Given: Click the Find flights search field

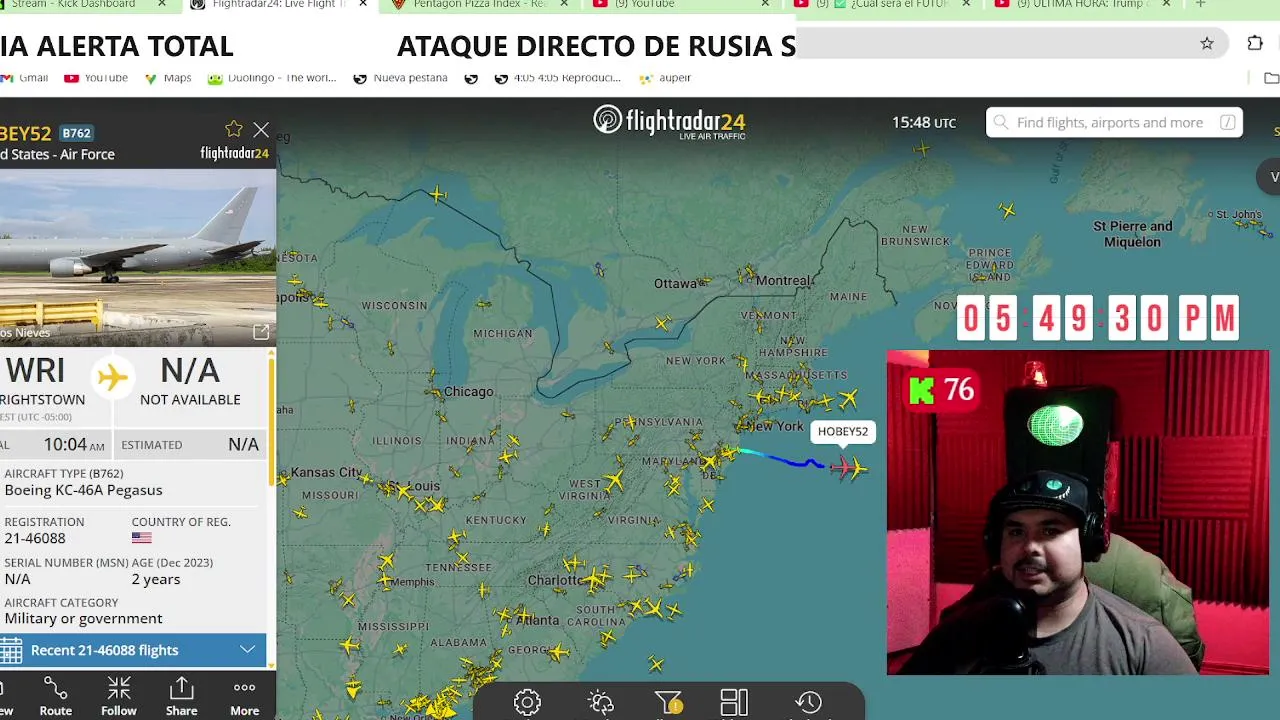Looking at the screenshot, I should point(1114,122).
